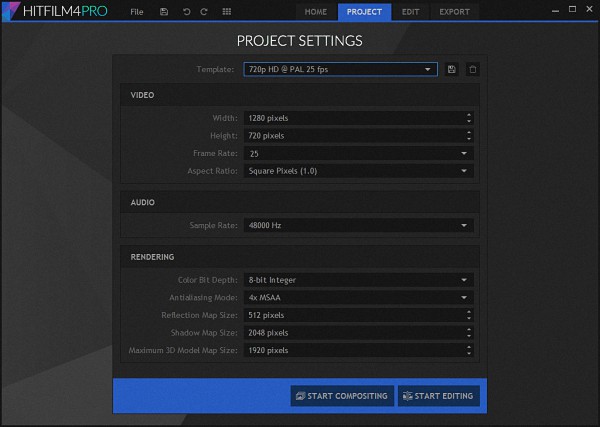Maximize the HitFilm window
This screenshot has width=600, height=427.
572,9
